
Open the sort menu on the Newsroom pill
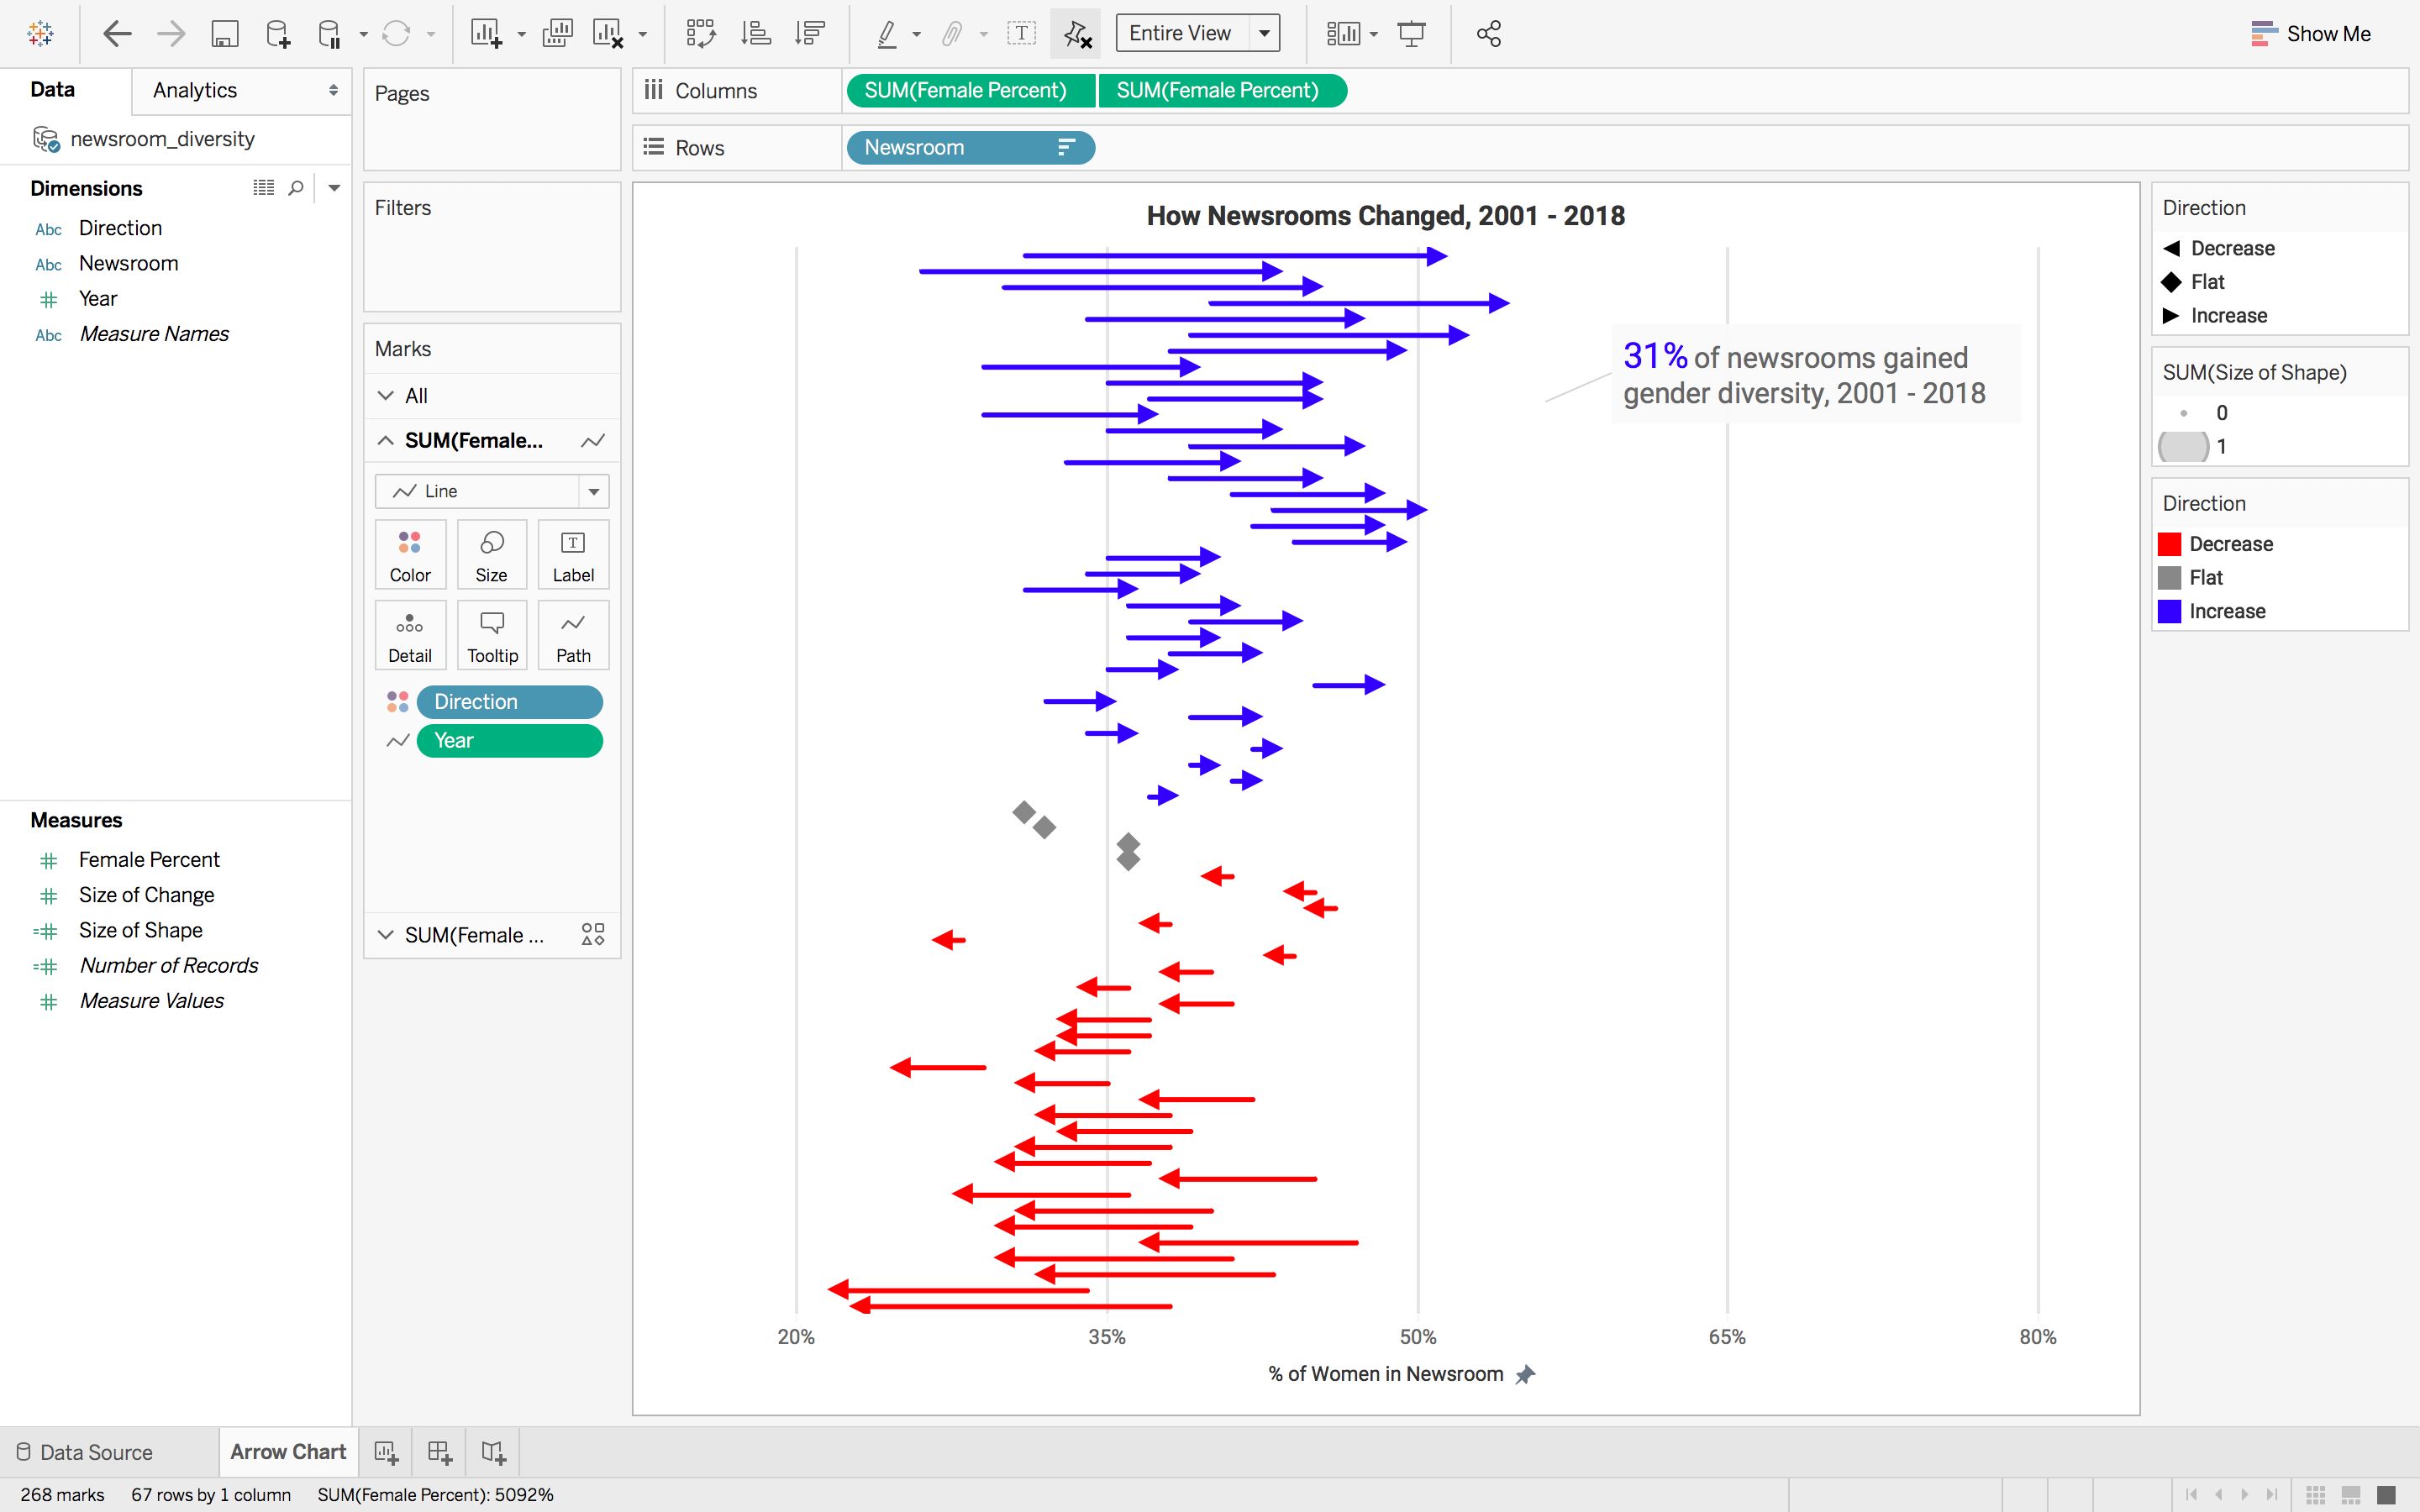click(x=1066, y=147)
